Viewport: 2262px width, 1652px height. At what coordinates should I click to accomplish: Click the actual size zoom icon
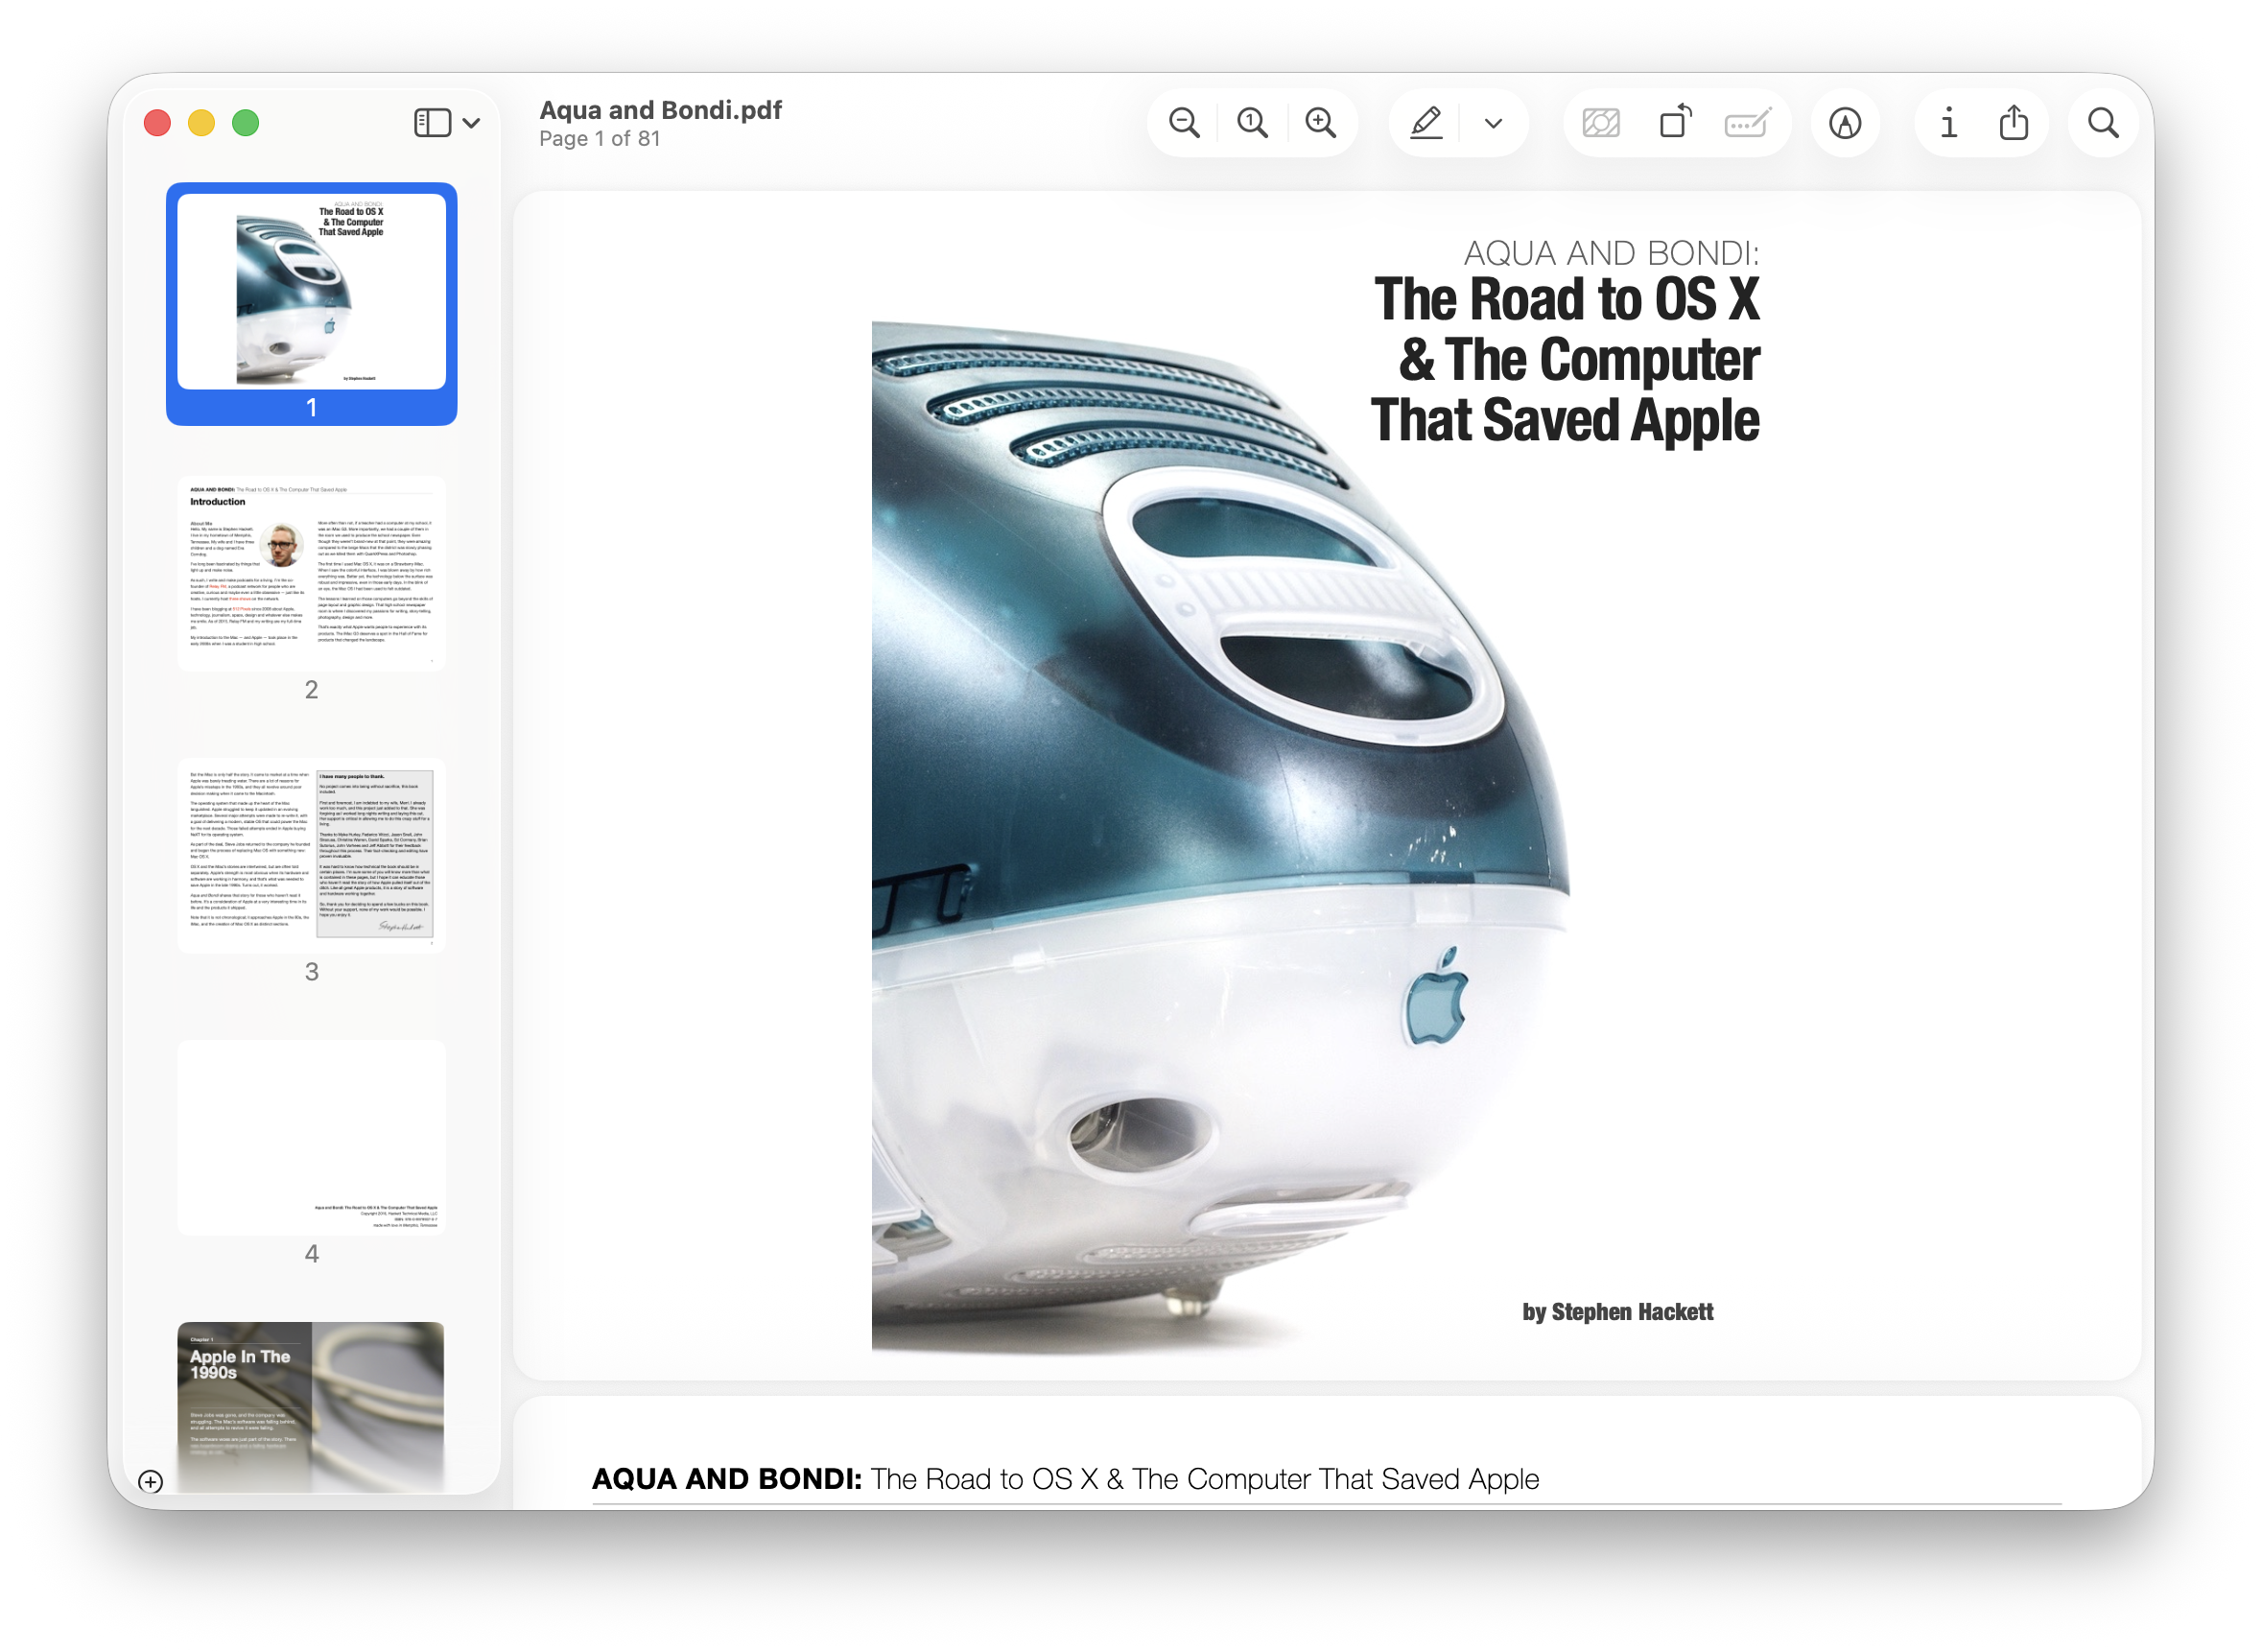point(1252,123)
